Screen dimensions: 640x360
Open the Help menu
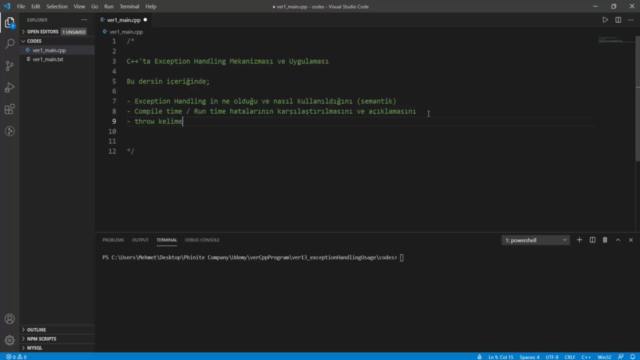coord(151,7)
